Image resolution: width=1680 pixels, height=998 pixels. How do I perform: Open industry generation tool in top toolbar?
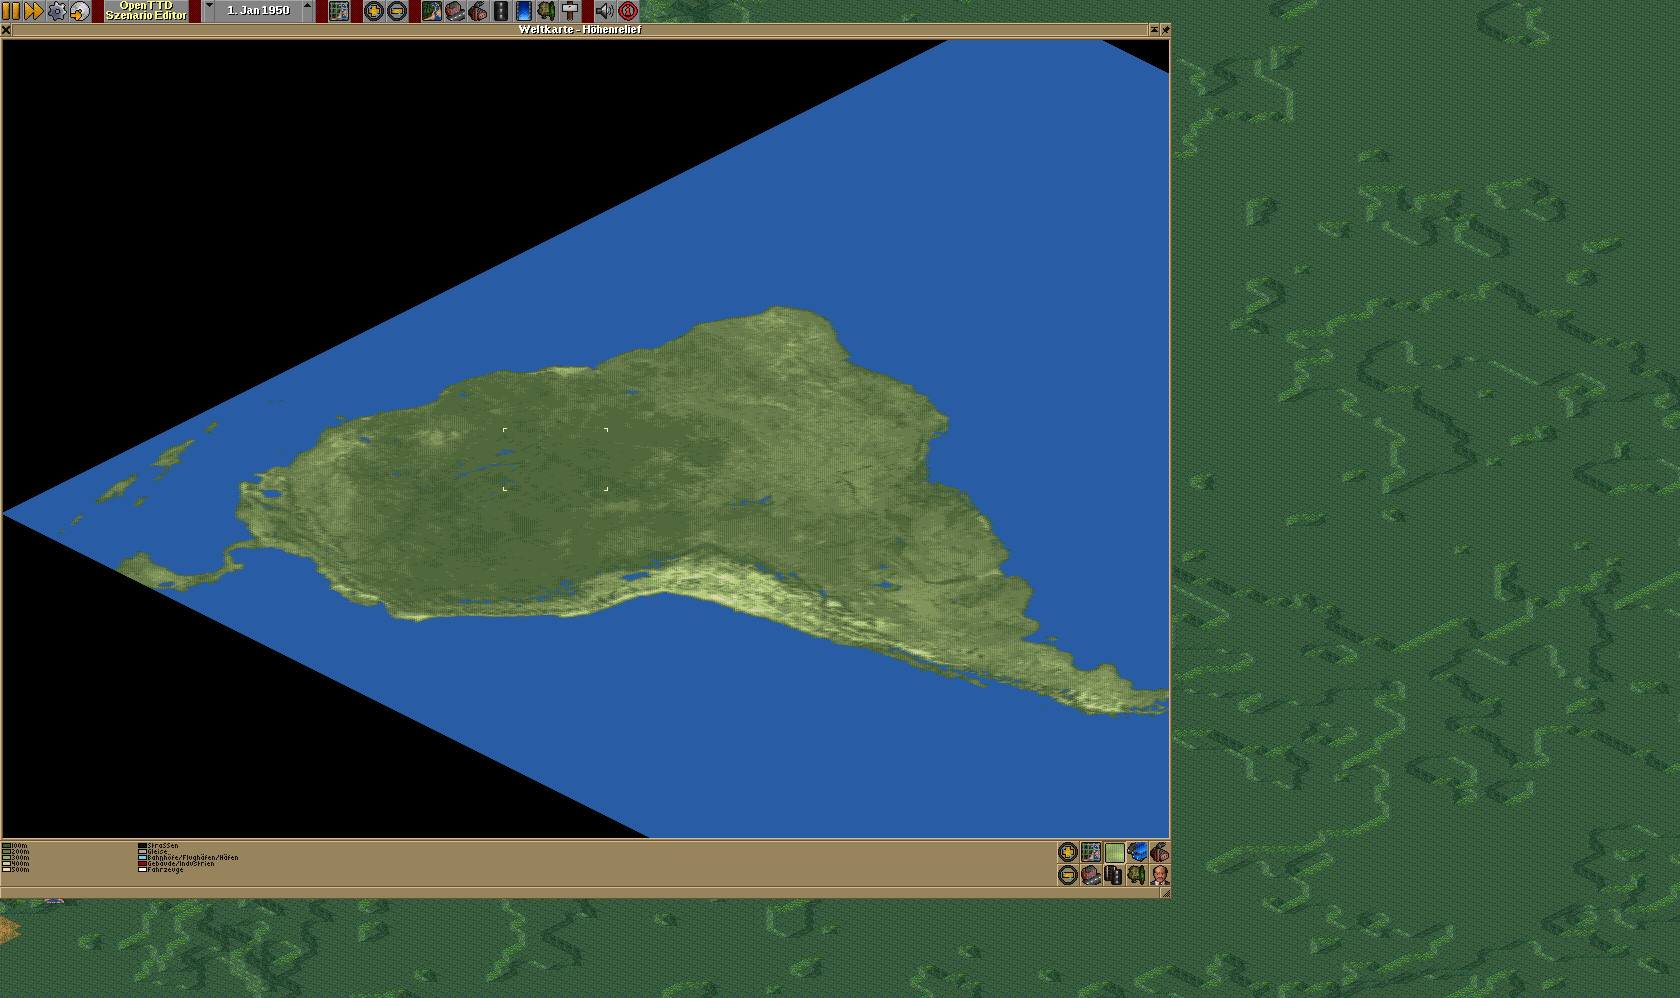point(478,11)
